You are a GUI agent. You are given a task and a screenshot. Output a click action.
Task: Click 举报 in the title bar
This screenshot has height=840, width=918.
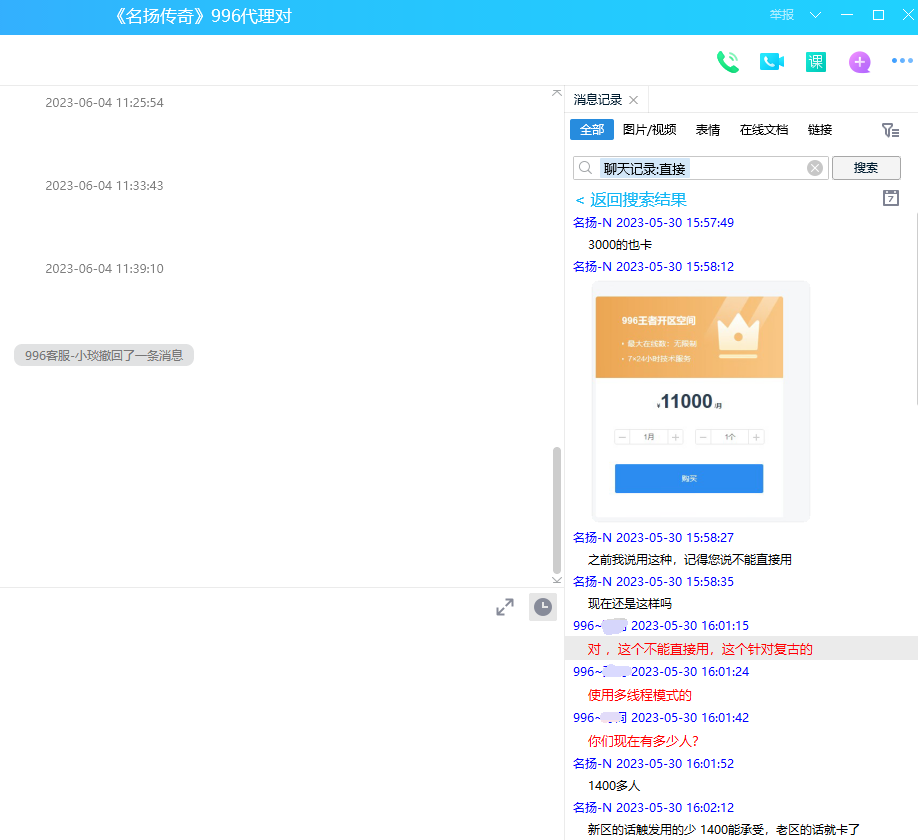(x=782, y=15)
